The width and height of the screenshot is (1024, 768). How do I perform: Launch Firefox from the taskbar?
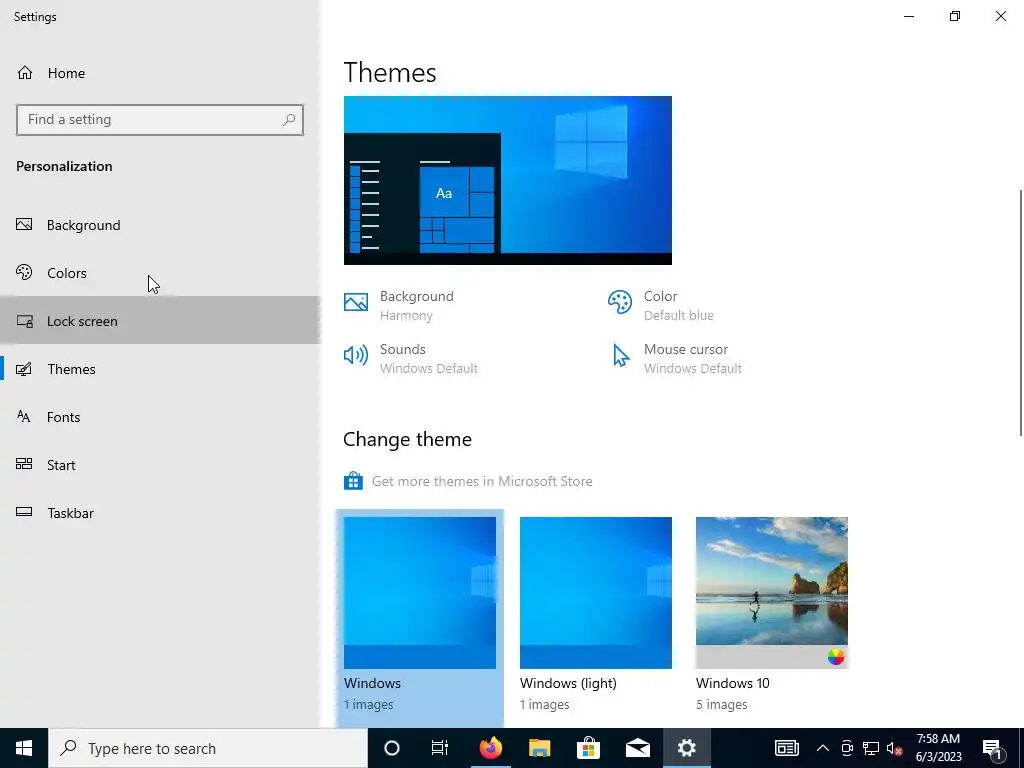point(490,748)
